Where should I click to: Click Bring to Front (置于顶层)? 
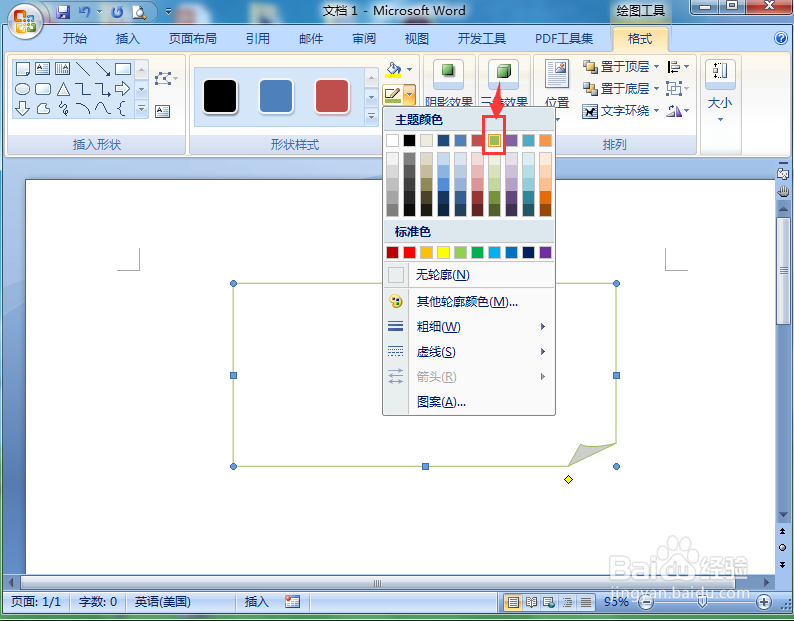pos(616,66)
